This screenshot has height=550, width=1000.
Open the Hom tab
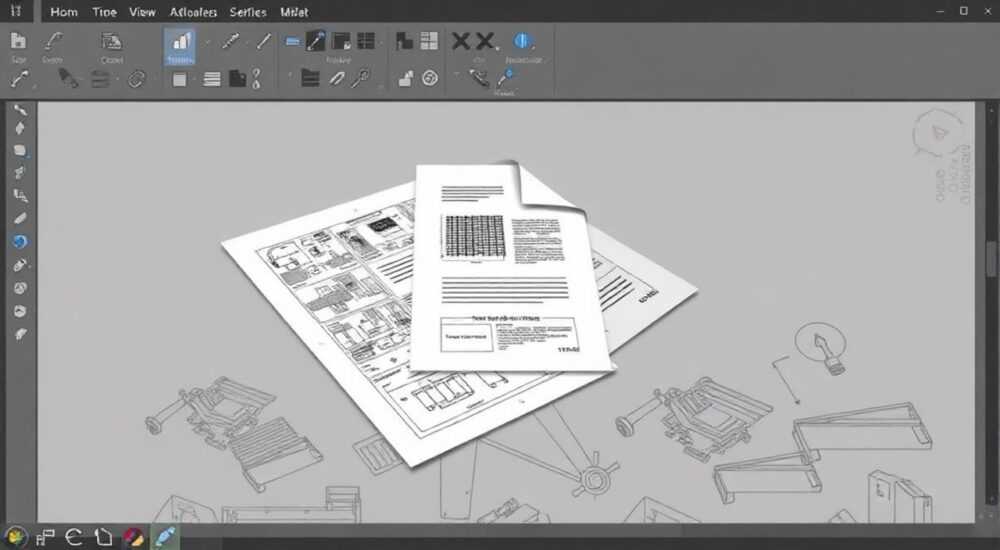pos(64,12)
